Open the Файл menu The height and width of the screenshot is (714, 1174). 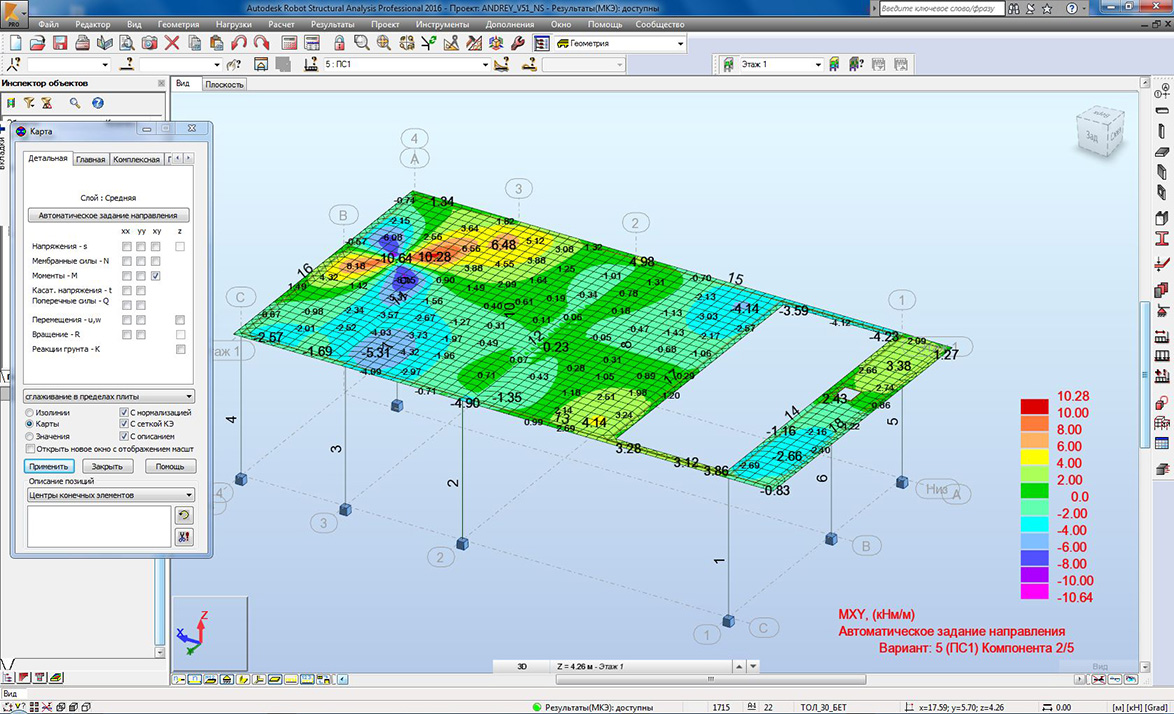(x=48, y=24)
